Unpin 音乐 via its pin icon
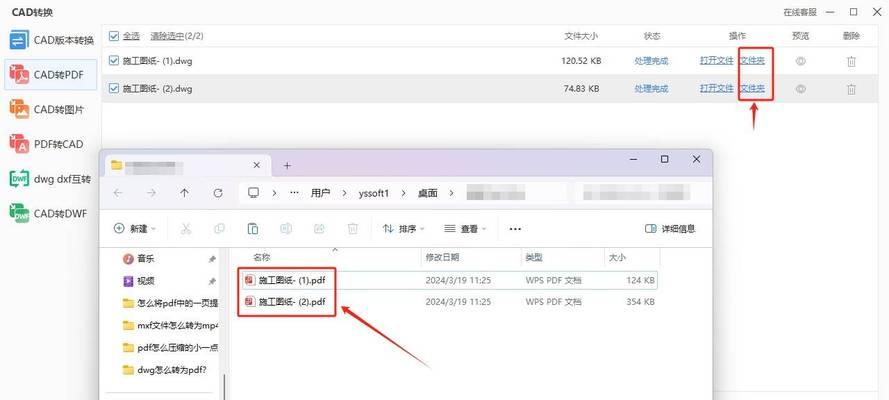The width and height of the screenshot is (889, 400). click(211, 259)
